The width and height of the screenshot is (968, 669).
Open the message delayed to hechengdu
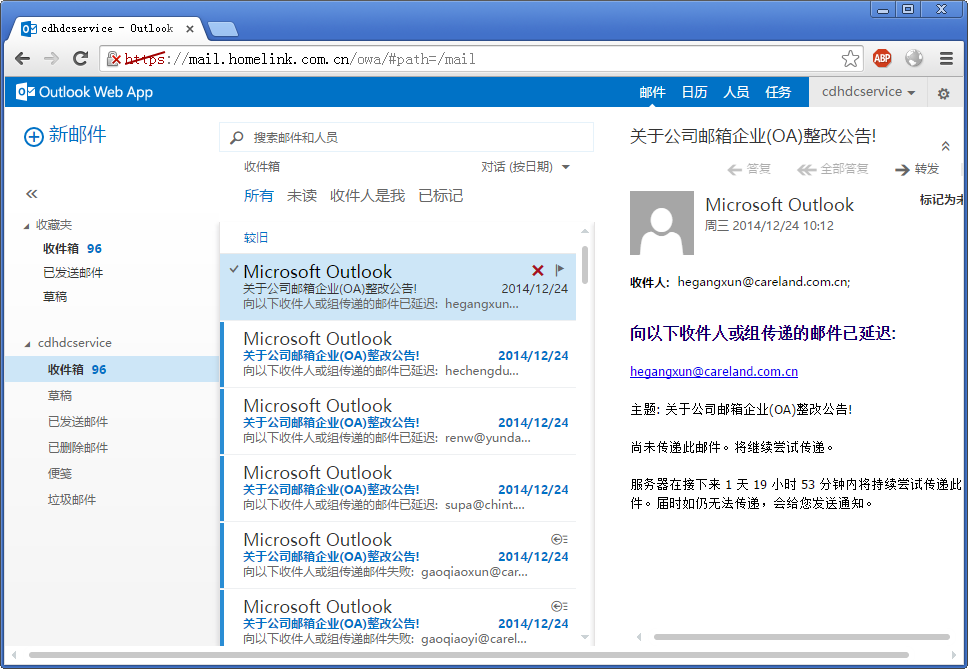398,354
